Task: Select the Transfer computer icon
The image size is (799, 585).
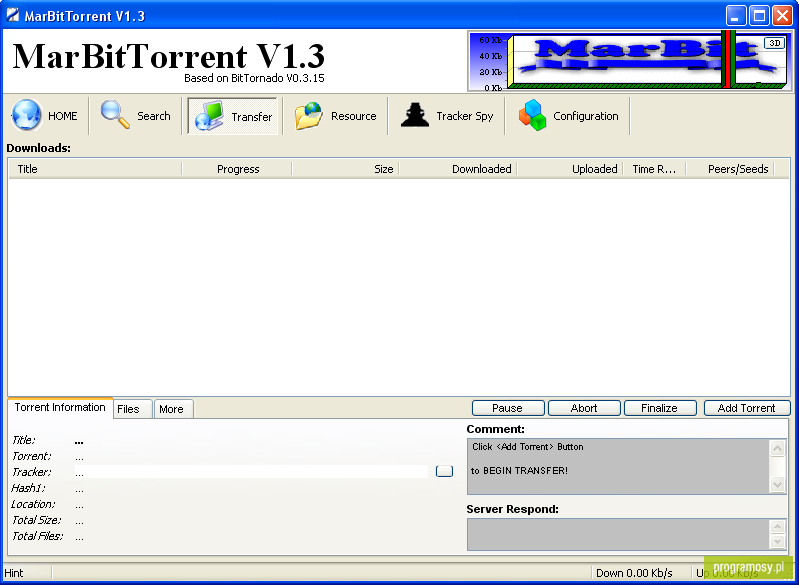Action: pyautogui.click(x=209, y=116)
